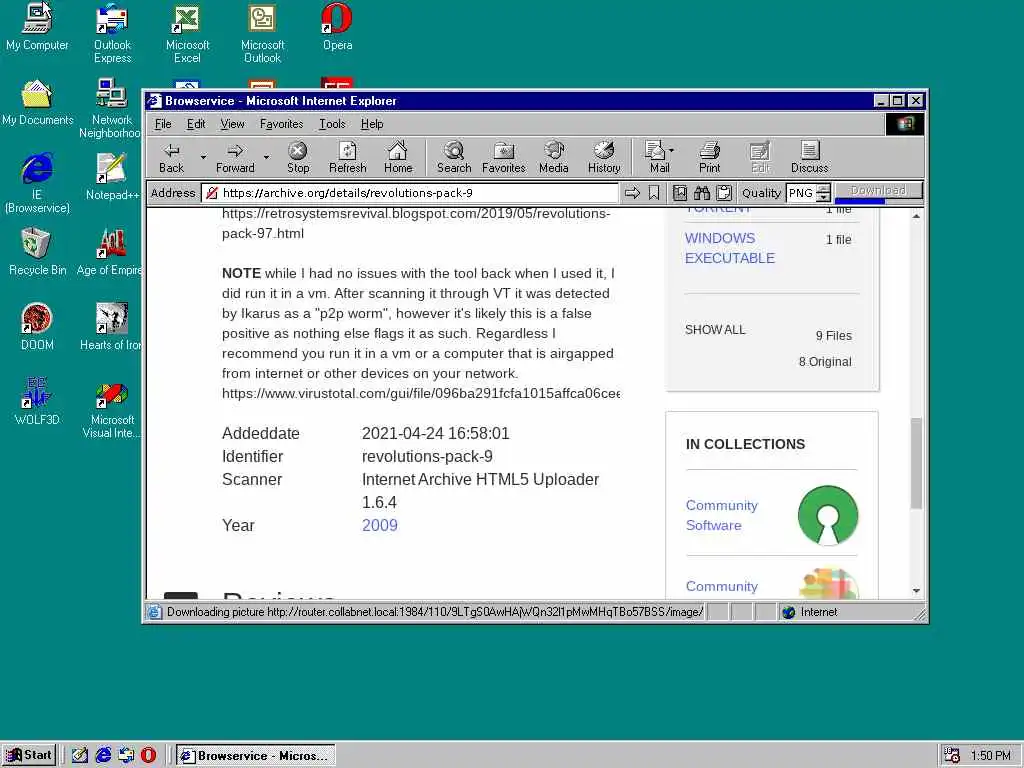Click the Addeddate value 2021-04-24 16:58:01
Screen dimensions: 1024x768
click(x=436, y=433)
